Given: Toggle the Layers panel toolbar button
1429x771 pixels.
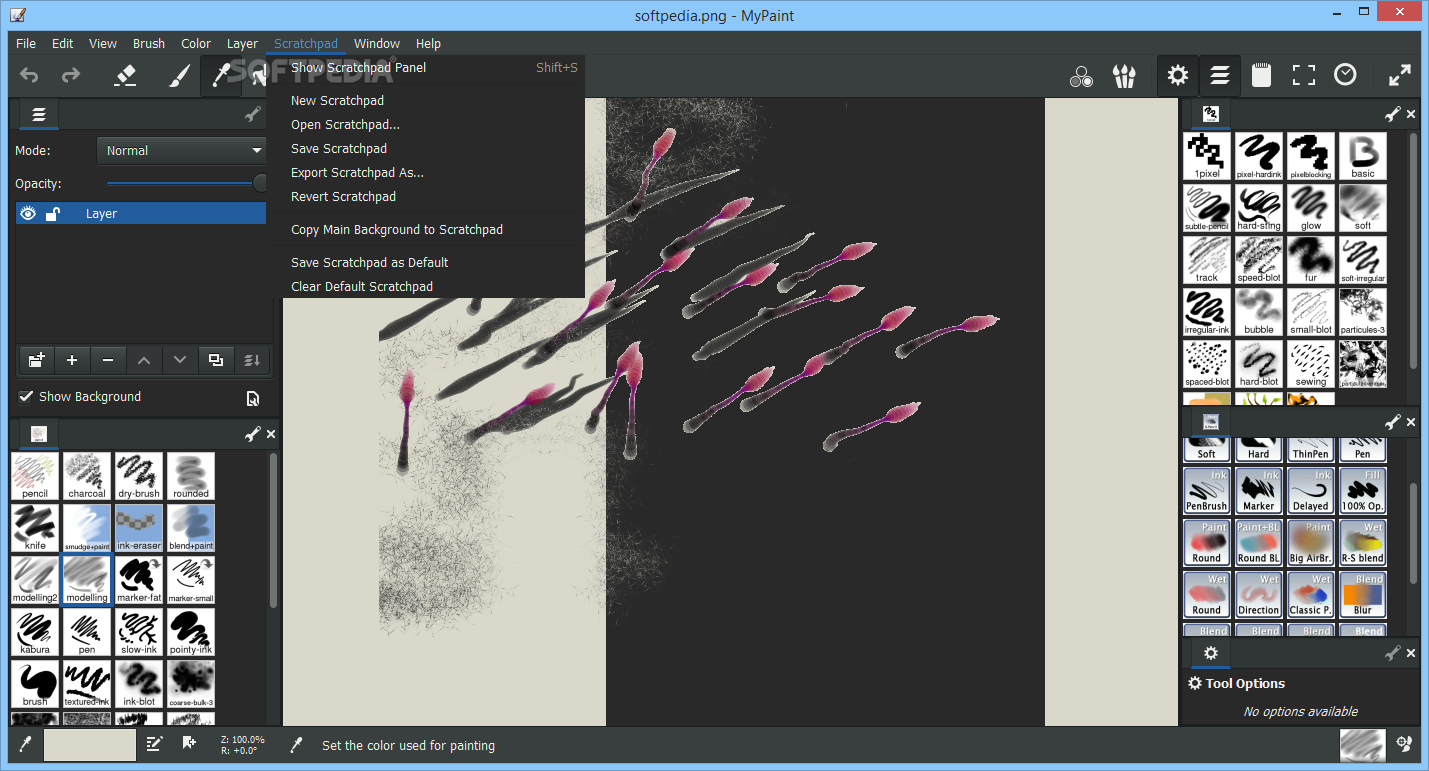Looking at the screenshot, I should pos(1220,76).
